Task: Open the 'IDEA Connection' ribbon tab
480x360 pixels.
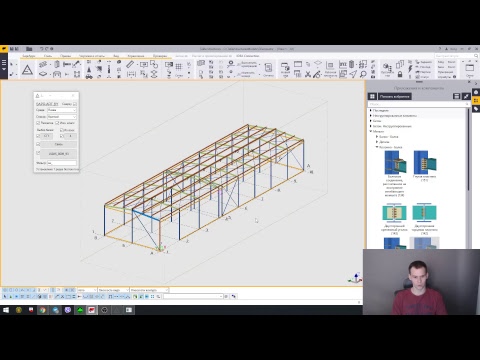Action: [248, 56]
